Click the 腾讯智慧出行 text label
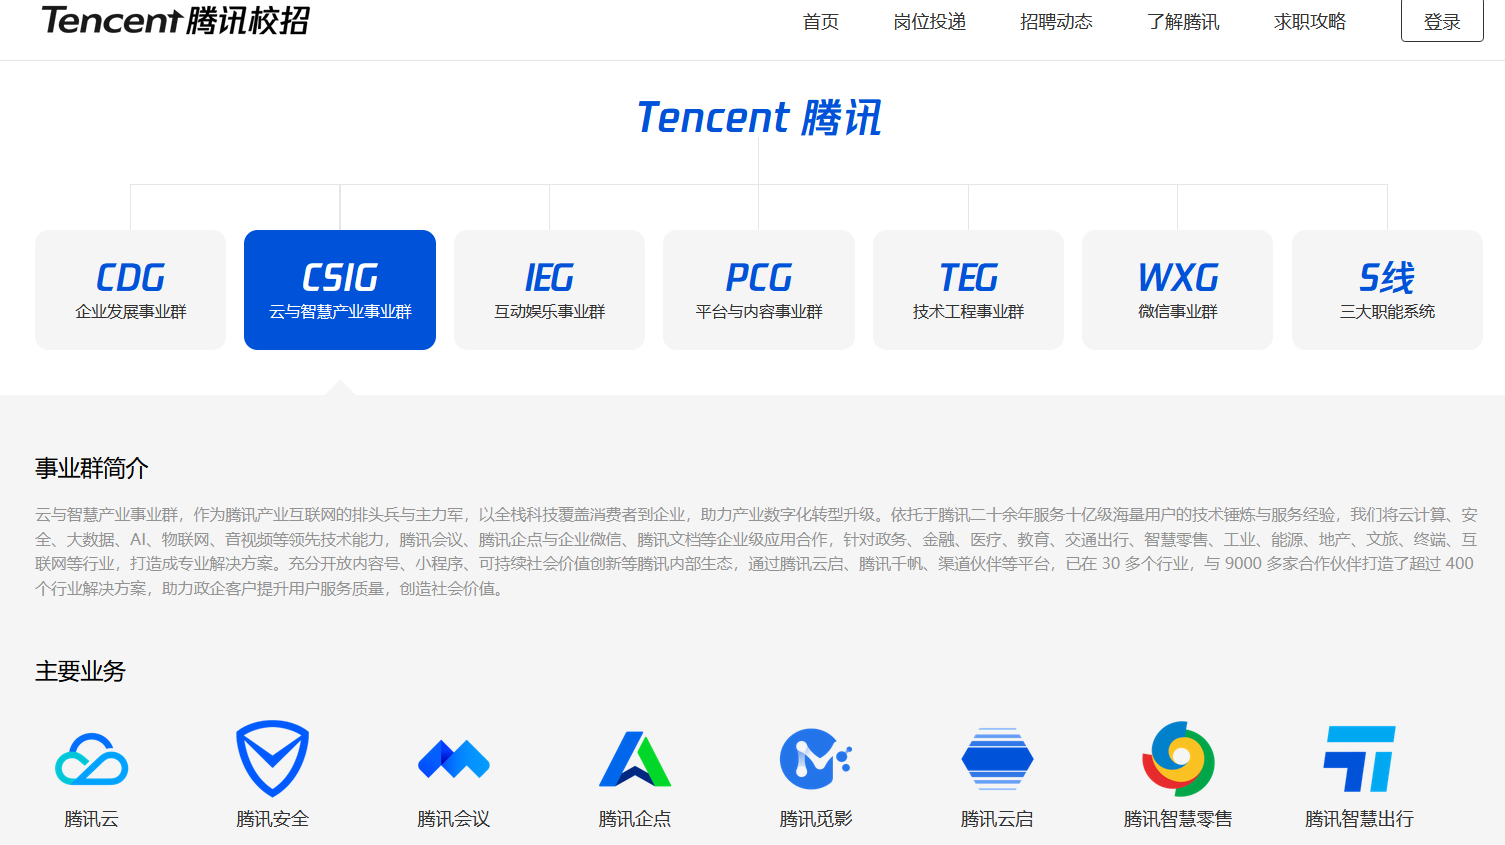The height and width of the screenshot is (845, 1505). point(1359,819)
